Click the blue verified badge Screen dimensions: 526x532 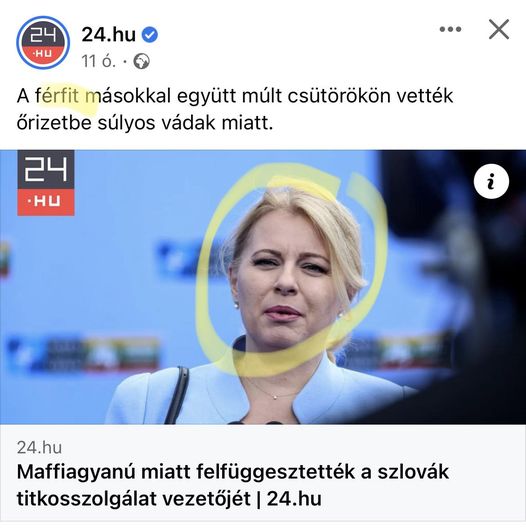149,35
